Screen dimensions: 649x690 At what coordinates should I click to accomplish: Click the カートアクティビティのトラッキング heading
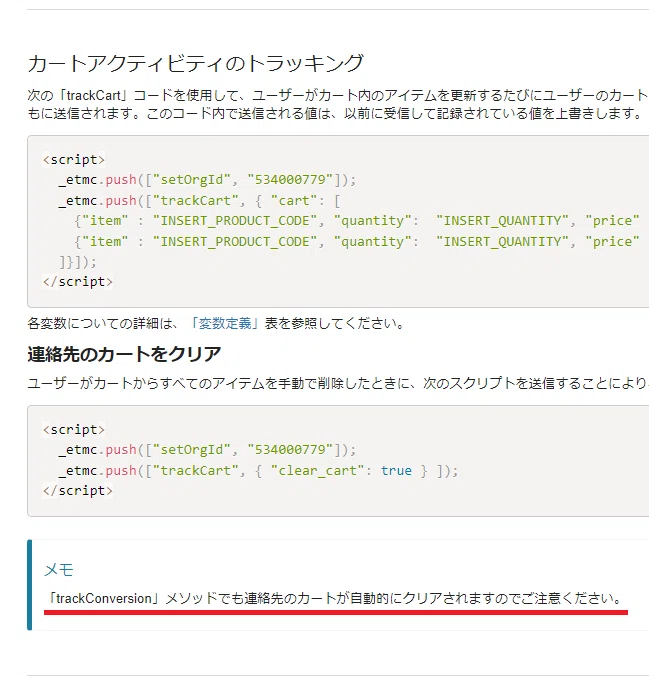click(x=196, y=63)
